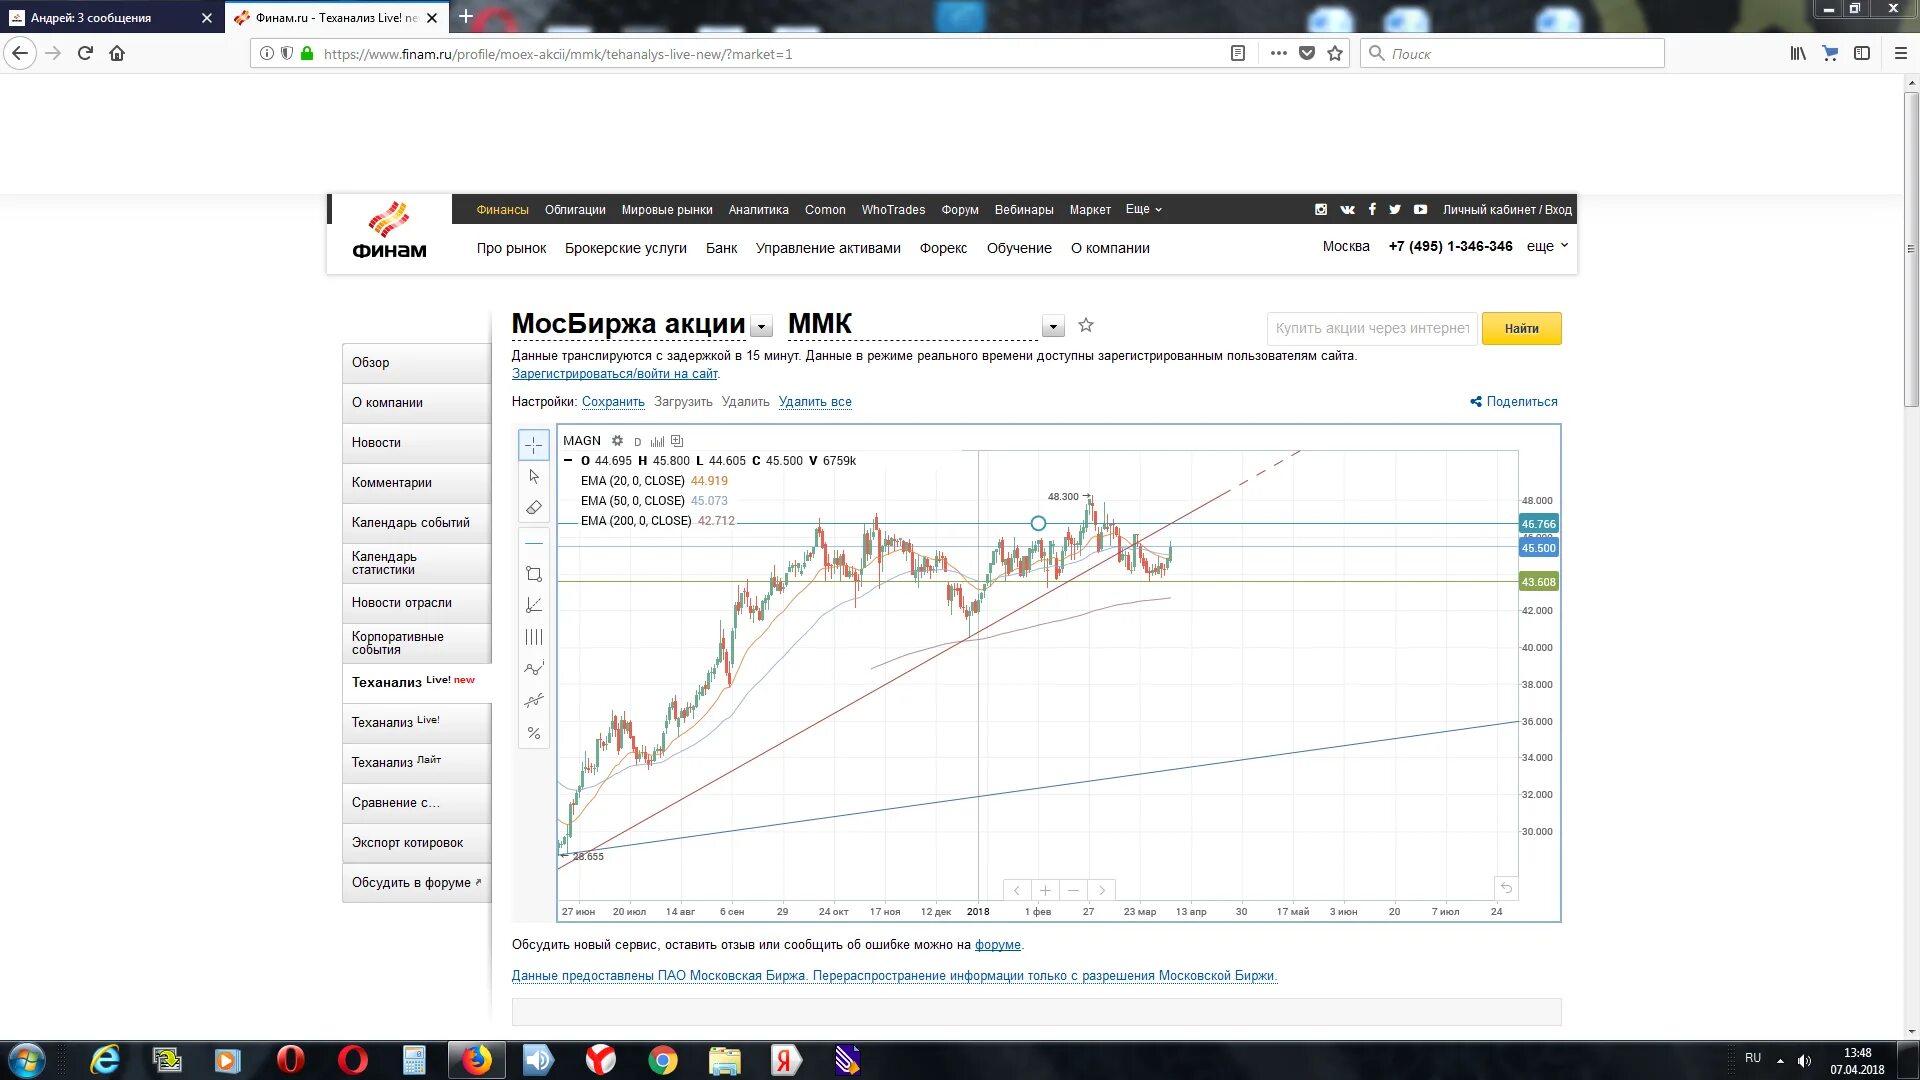Screen dimensions: 1920x1080
Task: Expand the МосБиржа акции market dropdown
Action: pyautogui.click(x=762, y=327)
